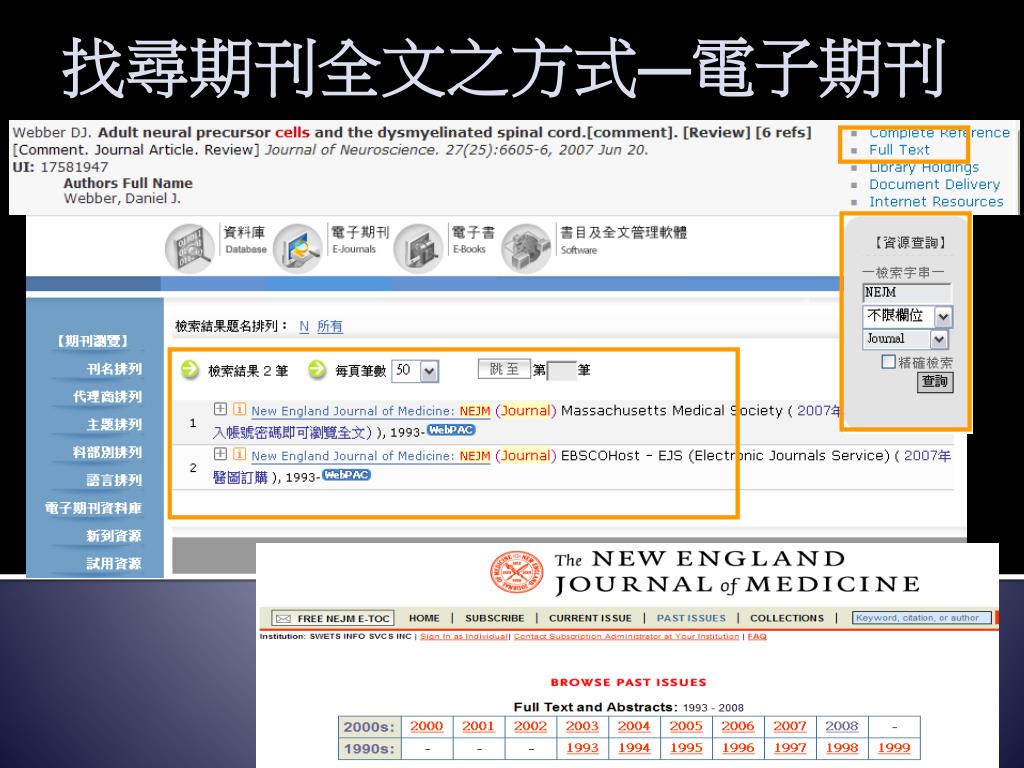
Task: Open the 1998 past issues link
Action: pyautogui.click(x=842, y=748)
